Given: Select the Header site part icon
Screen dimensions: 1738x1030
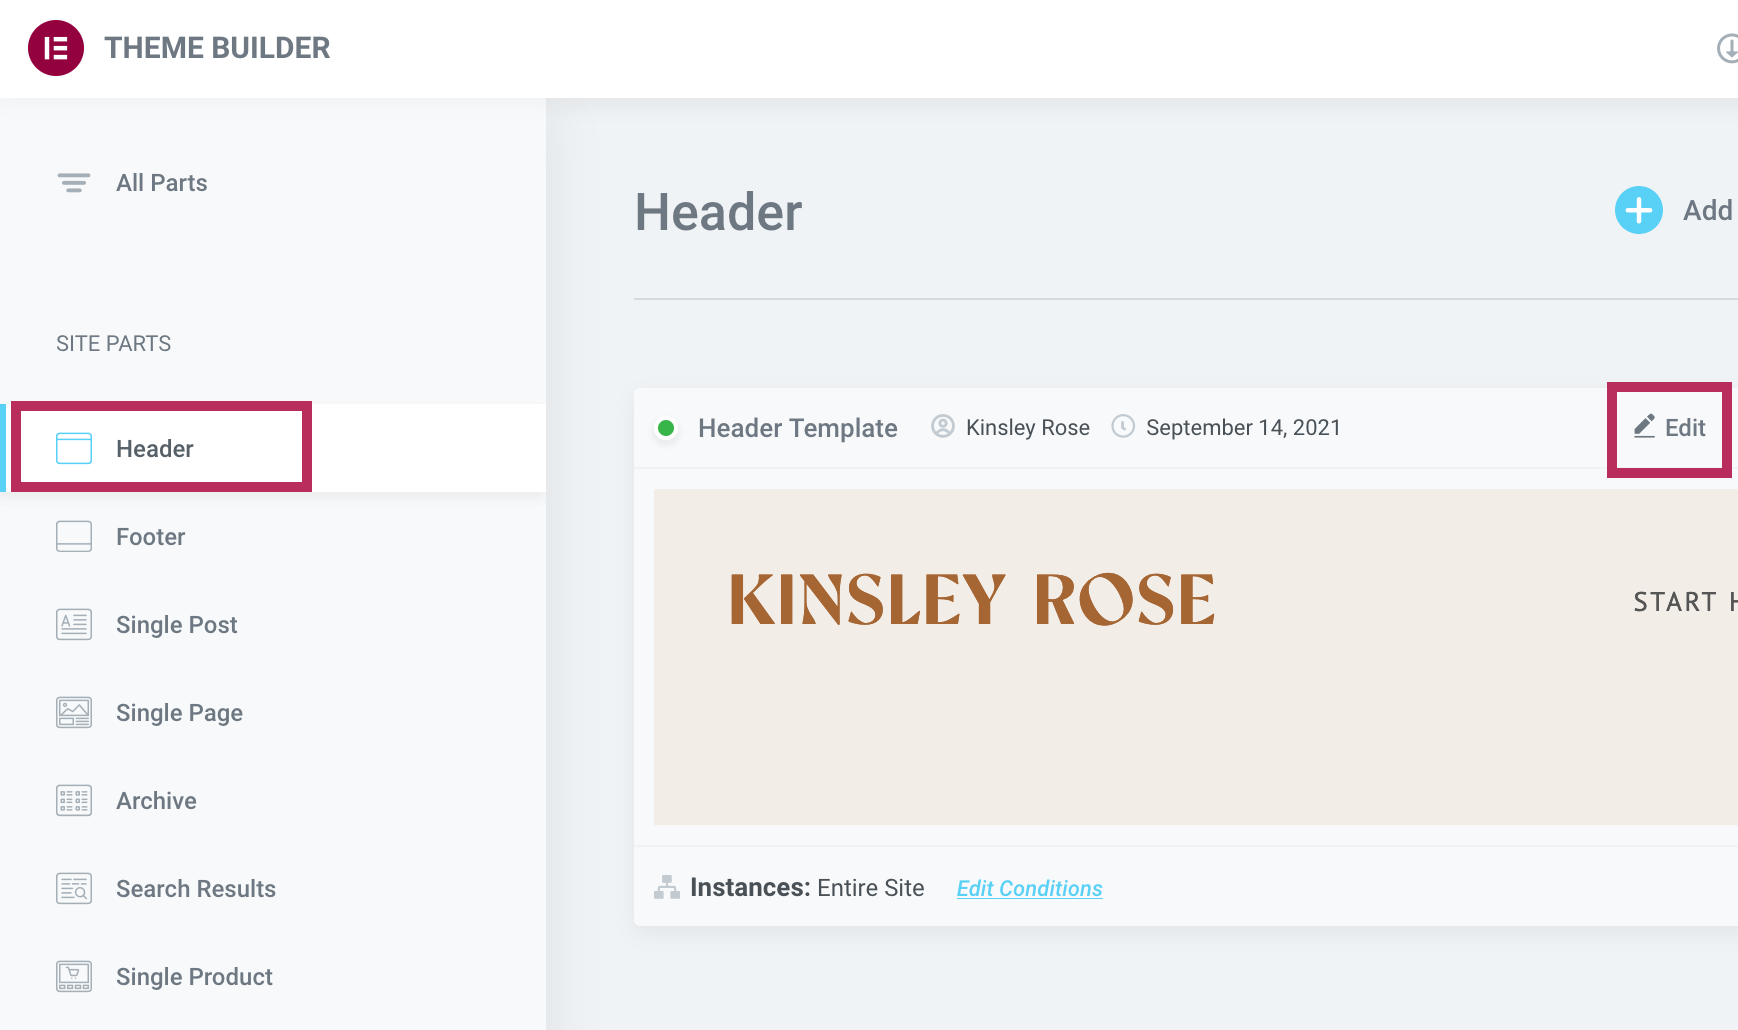Looking at the screenshot, I should pyautogui.click(x=73, y=448).
